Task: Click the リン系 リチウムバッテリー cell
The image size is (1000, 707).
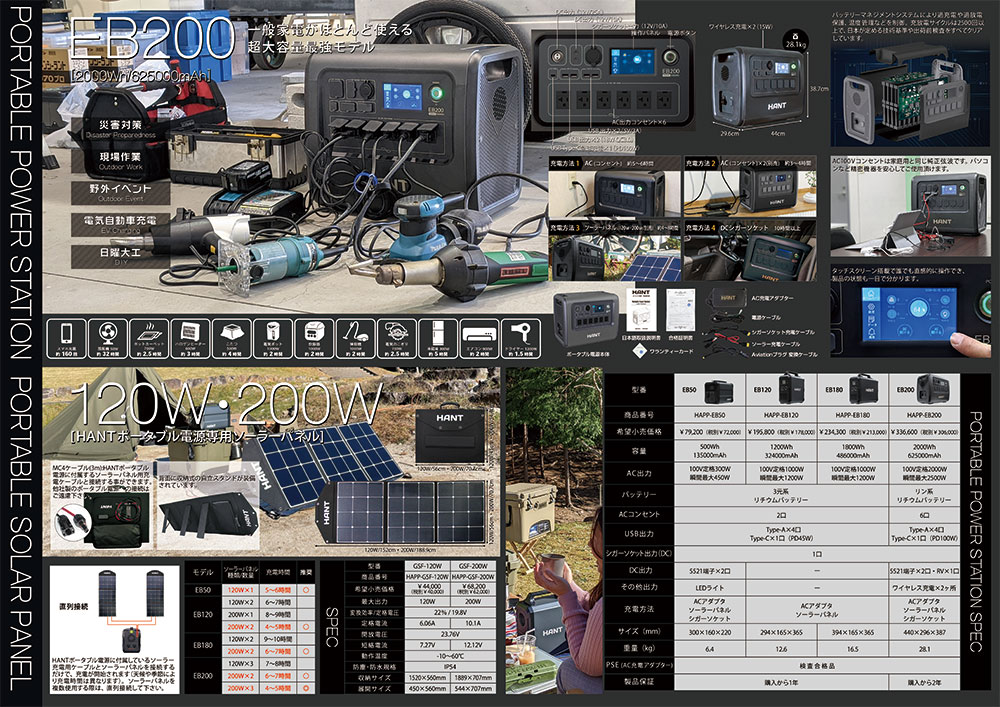Action: coord(924,495)
